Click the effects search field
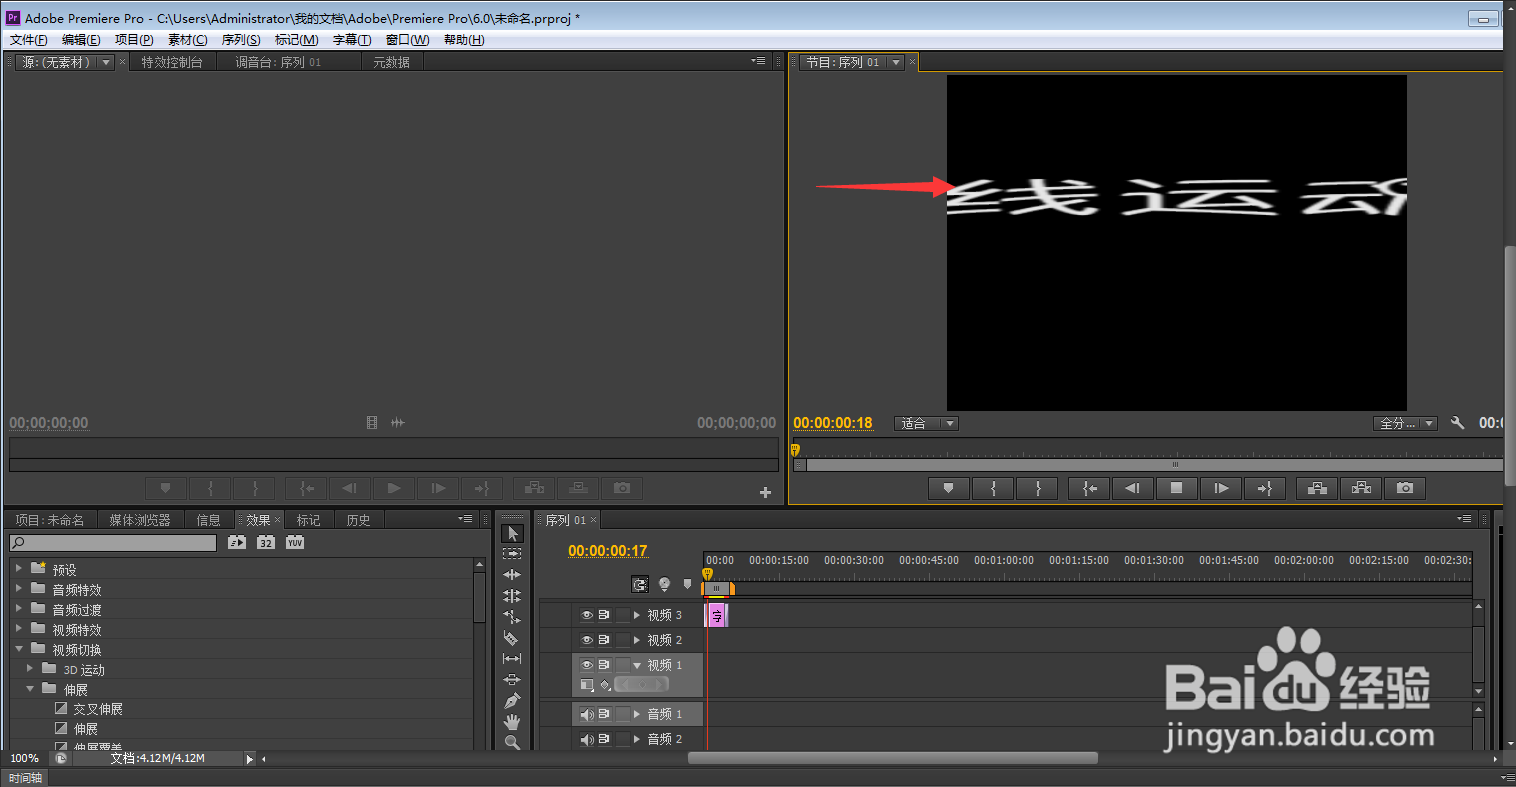This screenshot has width=1516, height=787. [113, 542]
